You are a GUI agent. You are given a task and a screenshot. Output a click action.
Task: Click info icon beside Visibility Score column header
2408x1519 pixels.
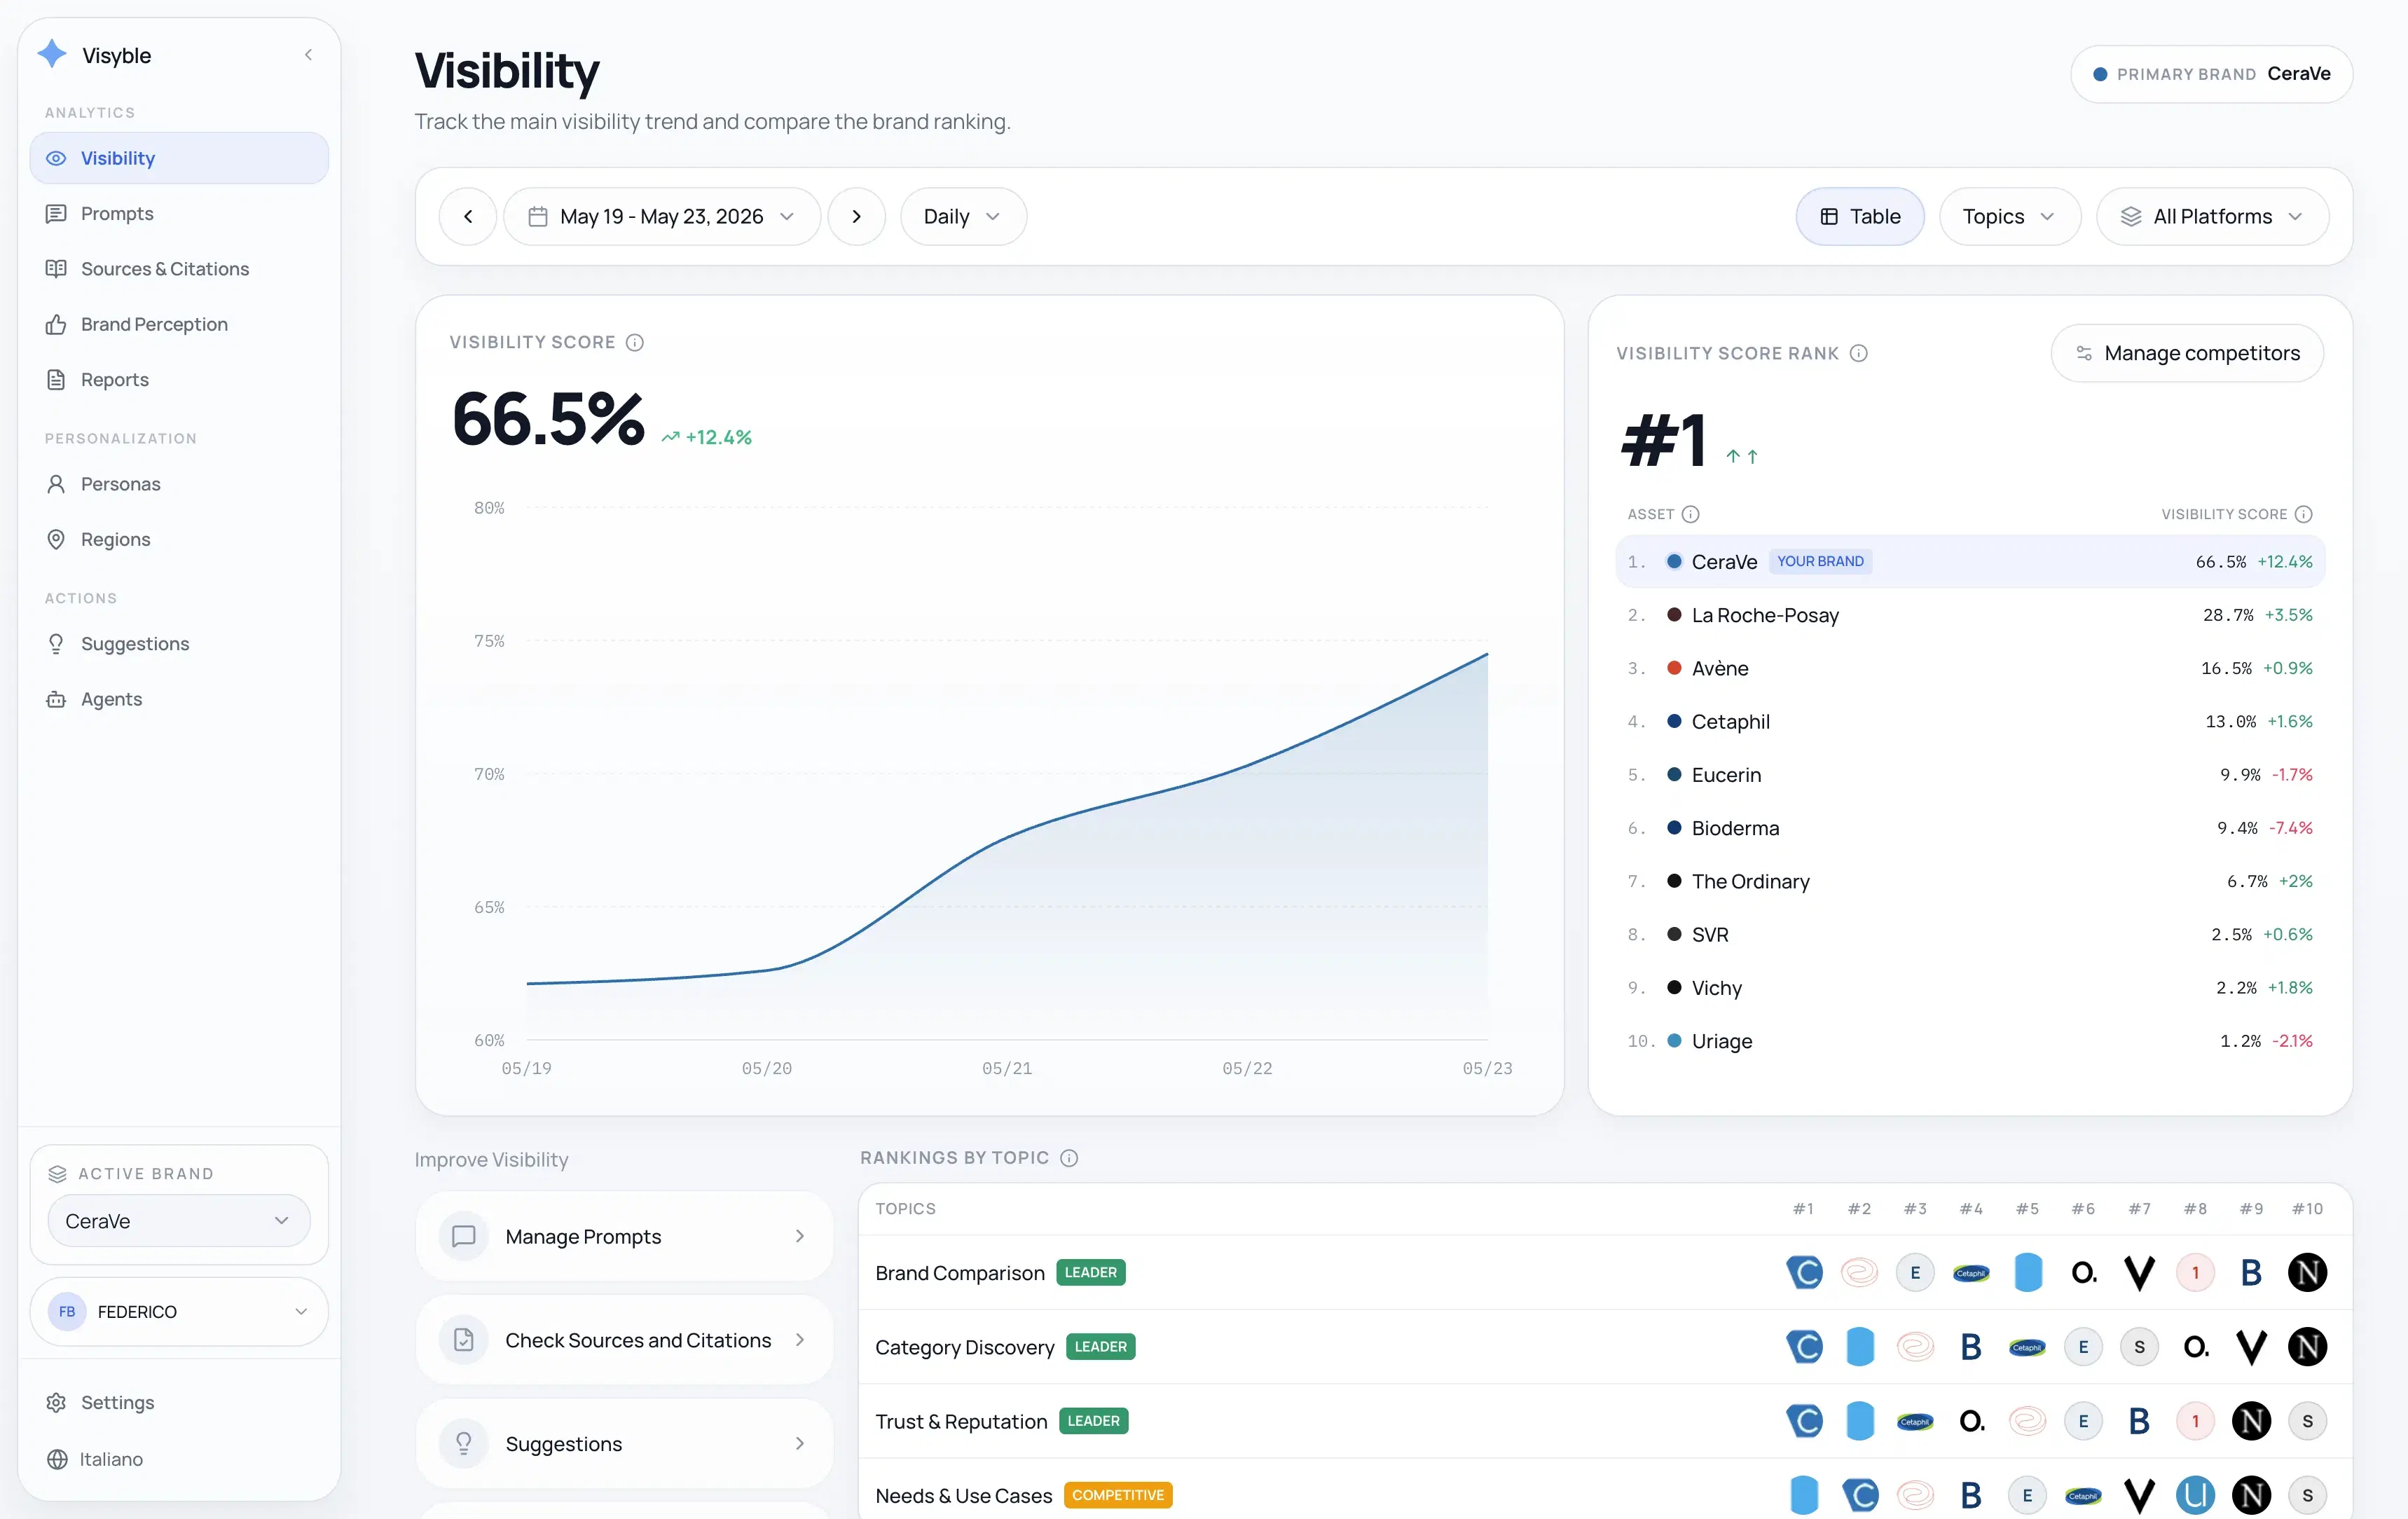click(x=2304, y=514)
